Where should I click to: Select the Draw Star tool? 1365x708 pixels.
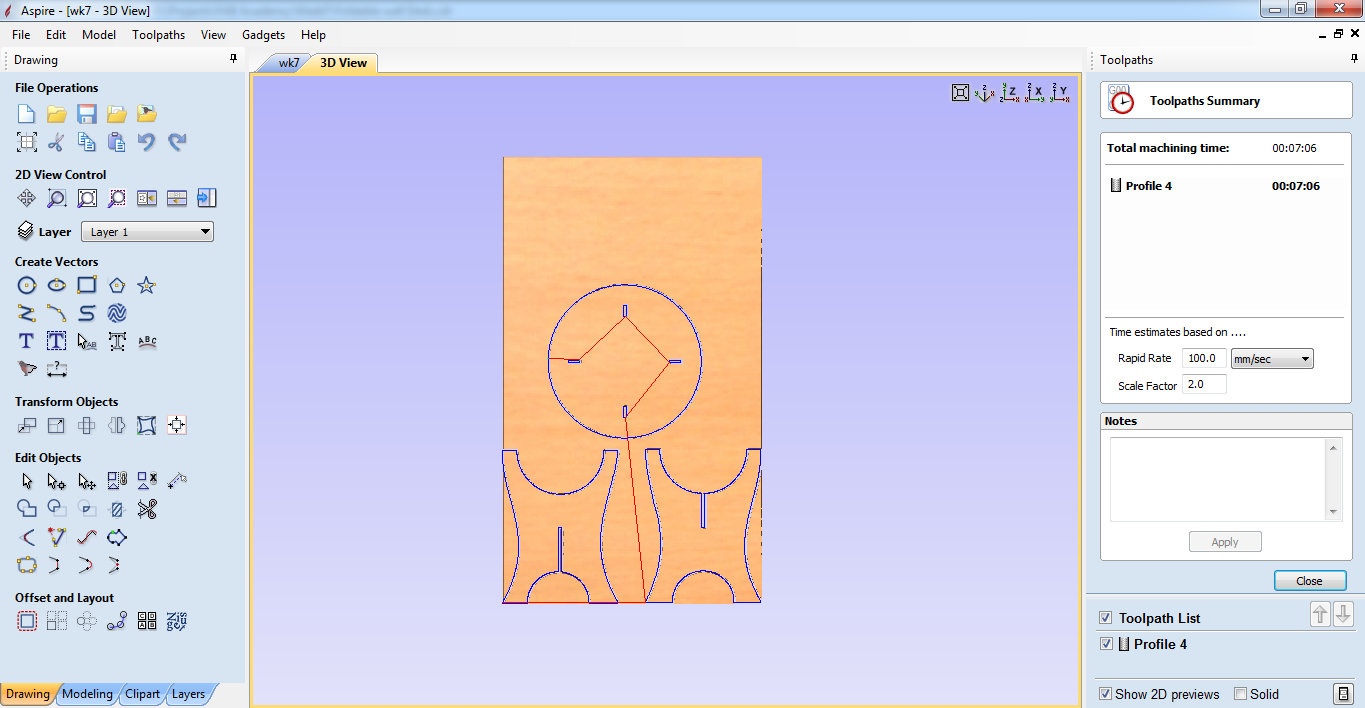pyautogui.click(x=147, y=285)
